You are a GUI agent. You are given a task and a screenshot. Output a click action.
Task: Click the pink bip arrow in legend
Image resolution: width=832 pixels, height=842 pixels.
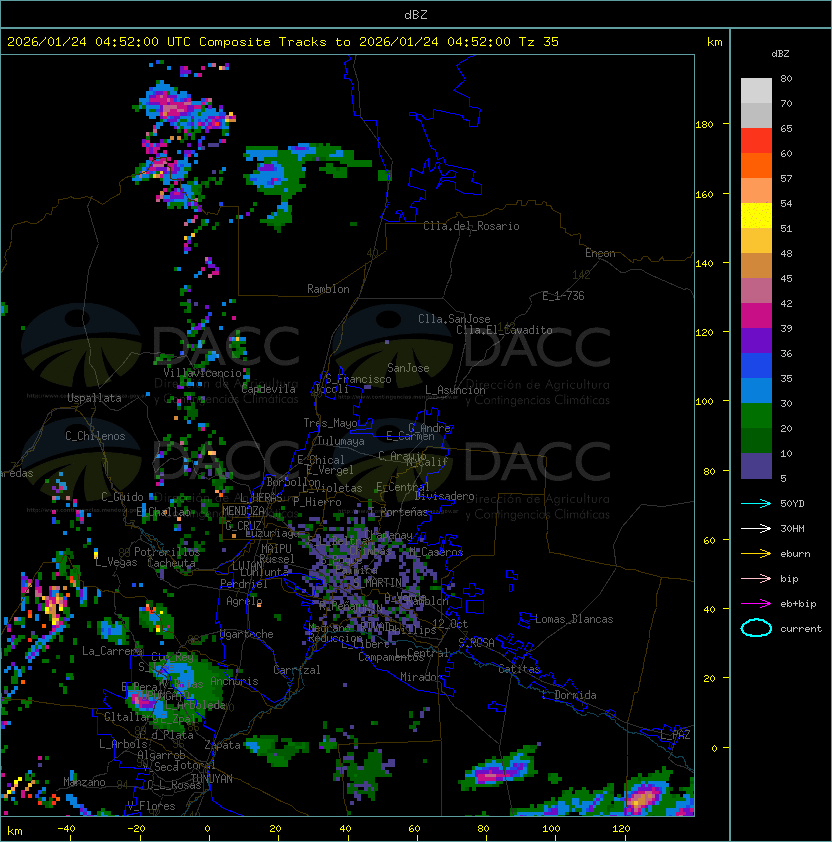click(756, 578)
